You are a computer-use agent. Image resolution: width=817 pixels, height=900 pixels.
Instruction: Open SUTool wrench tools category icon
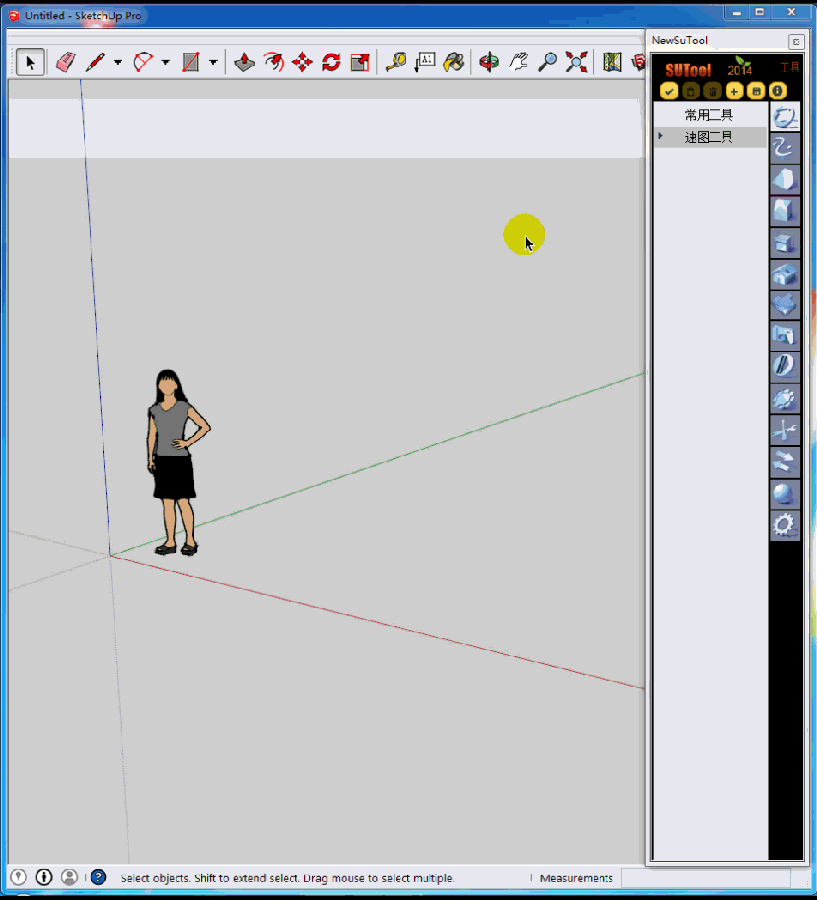[x=785, y=430]
